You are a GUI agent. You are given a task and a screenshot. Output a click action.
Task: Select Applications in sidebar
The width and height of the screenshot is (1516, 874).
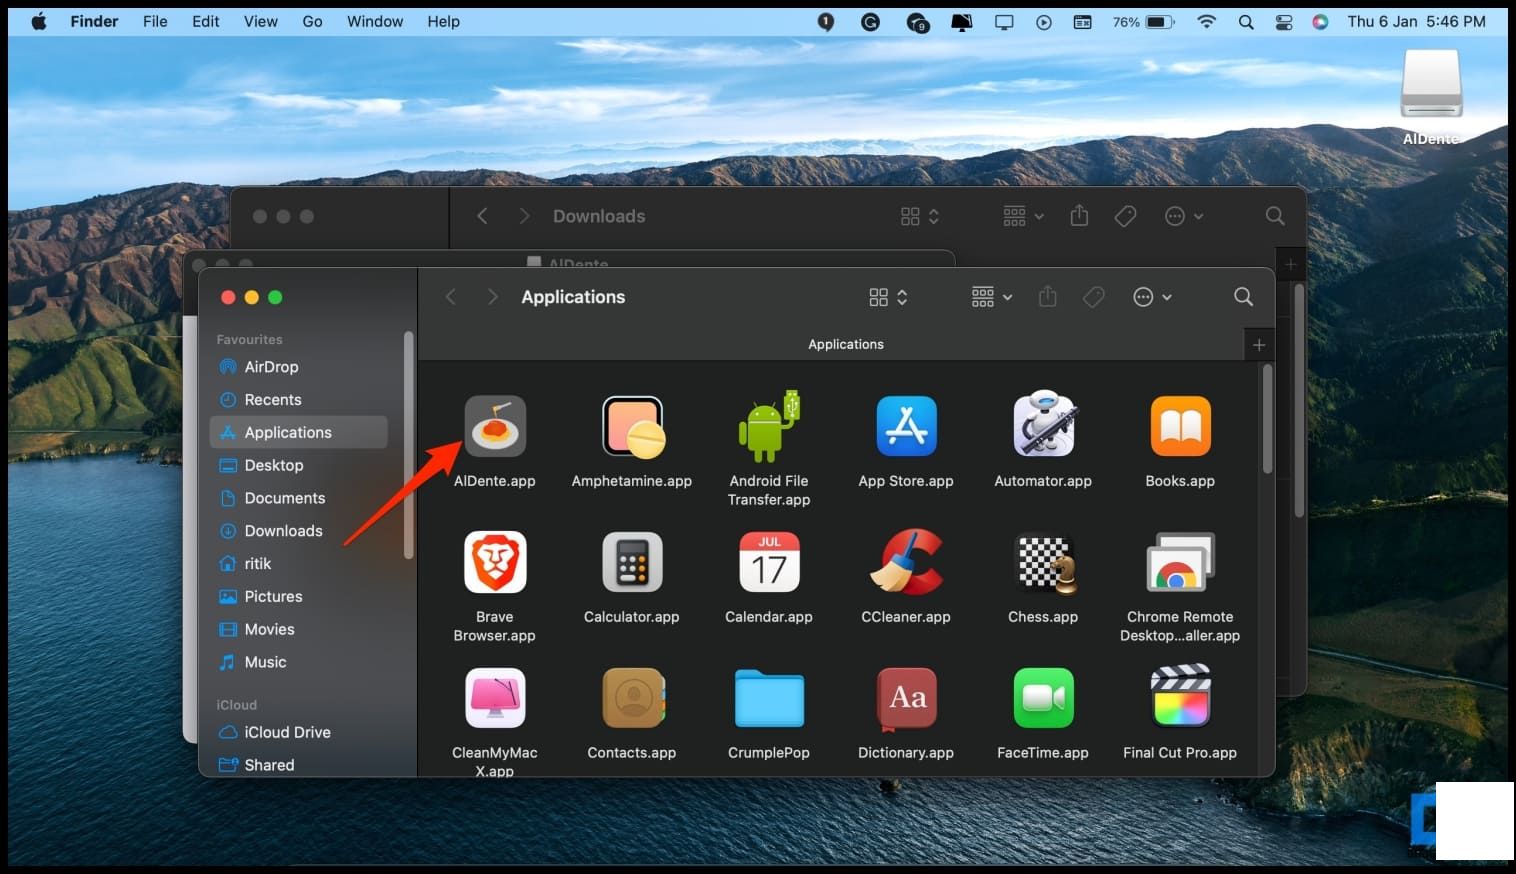click(299, 432)
